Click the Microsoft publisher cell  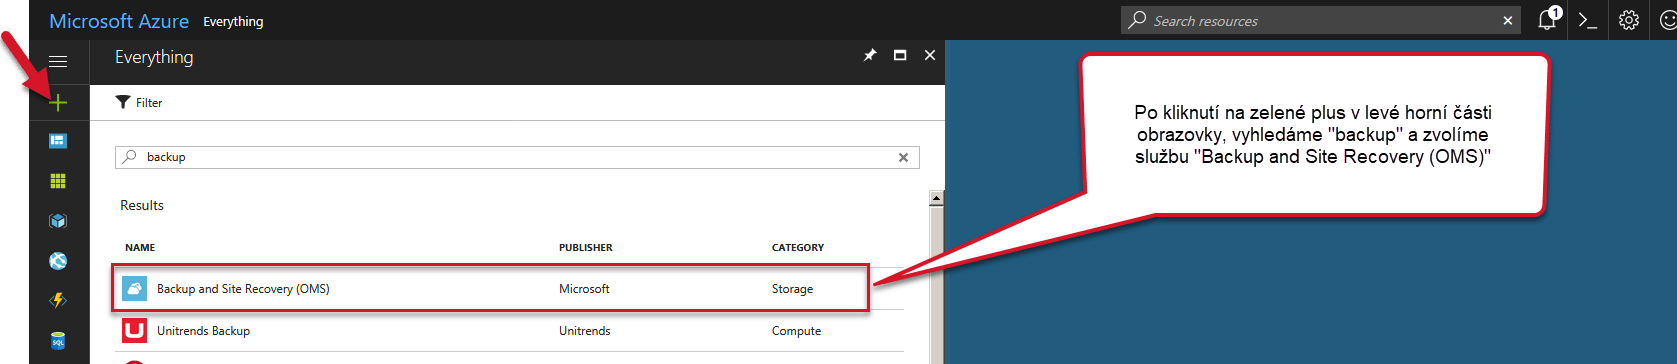[584, 289]
